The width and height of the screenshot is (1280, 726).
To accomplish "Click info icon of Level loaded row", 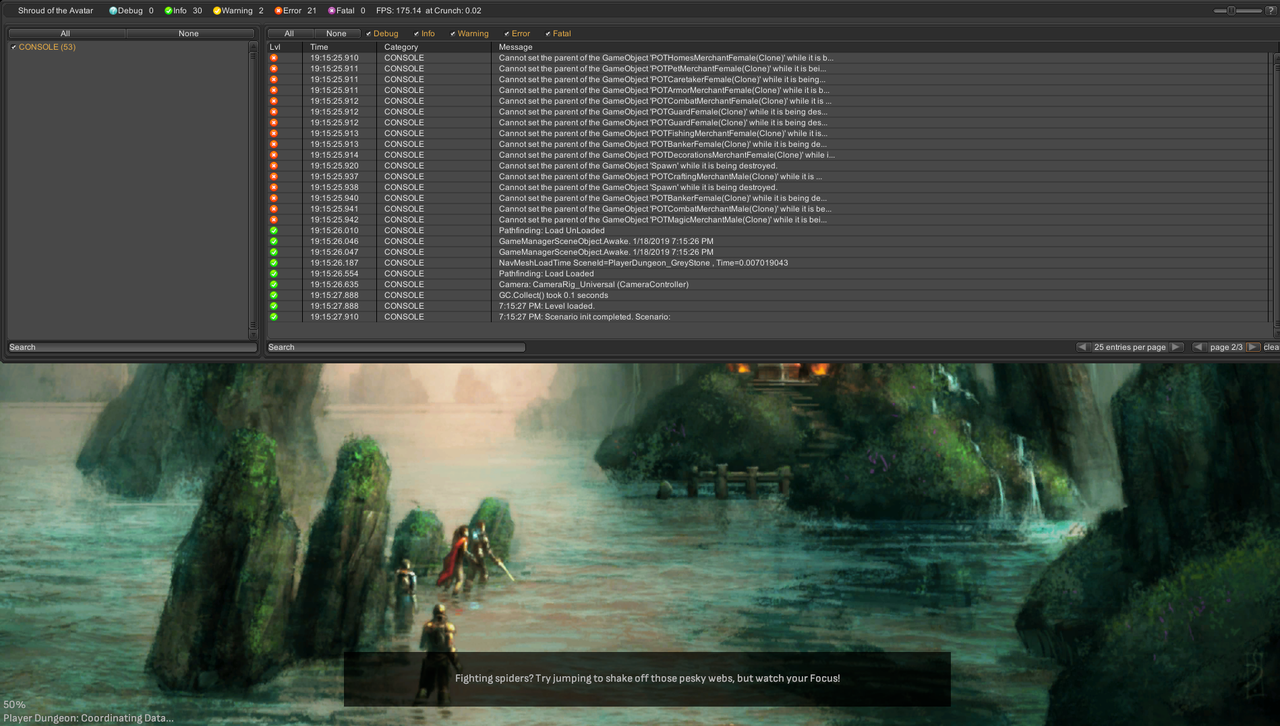I will [x=274, y=306].
